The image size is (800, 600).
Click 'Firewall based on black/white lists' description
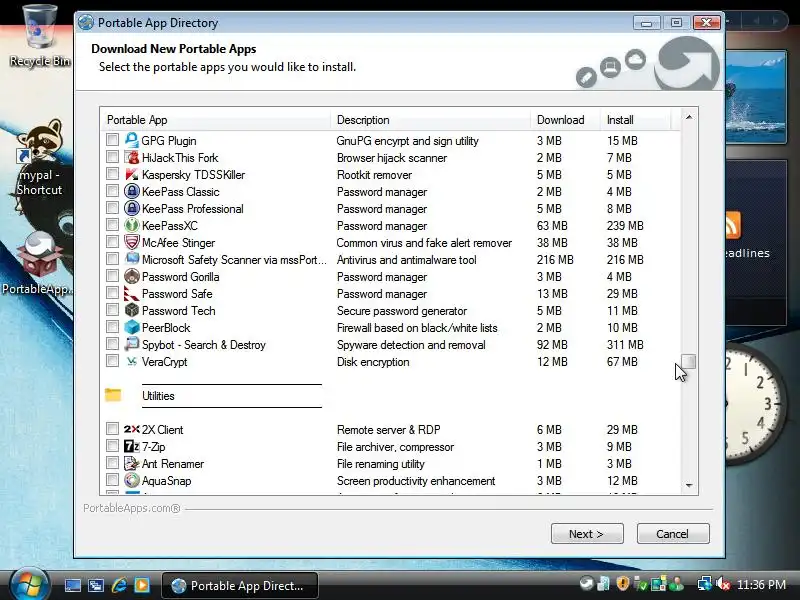click(x=417, y=328)
